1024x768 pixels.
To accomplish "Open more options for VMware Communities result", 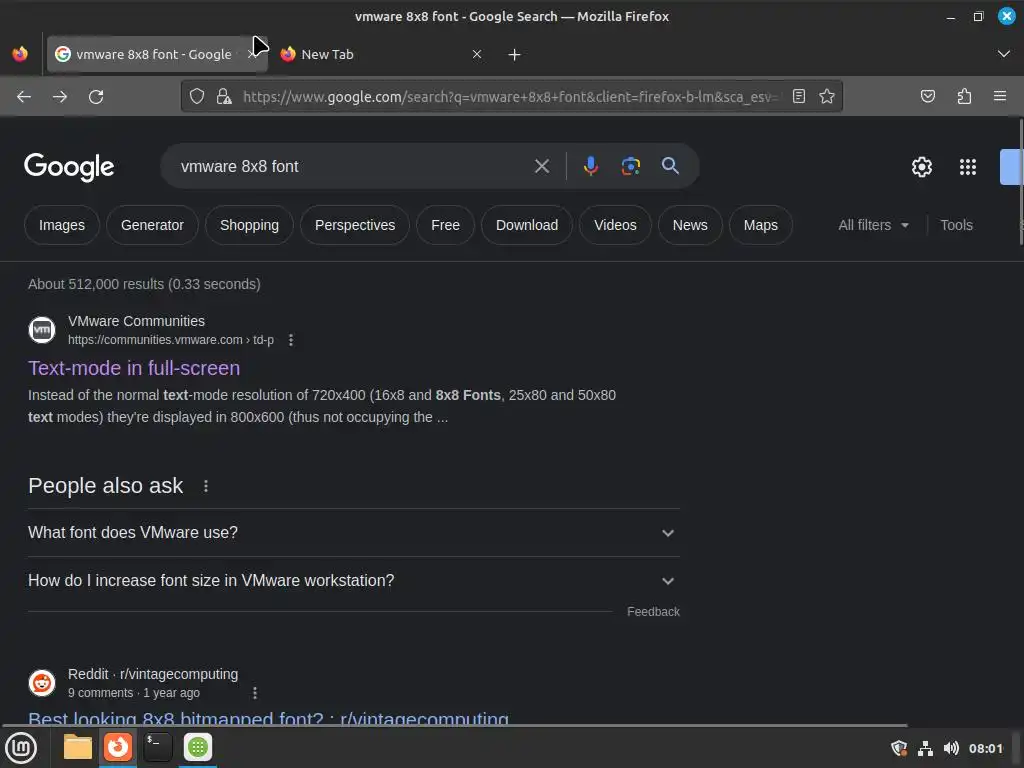I will tap(291, 340).
